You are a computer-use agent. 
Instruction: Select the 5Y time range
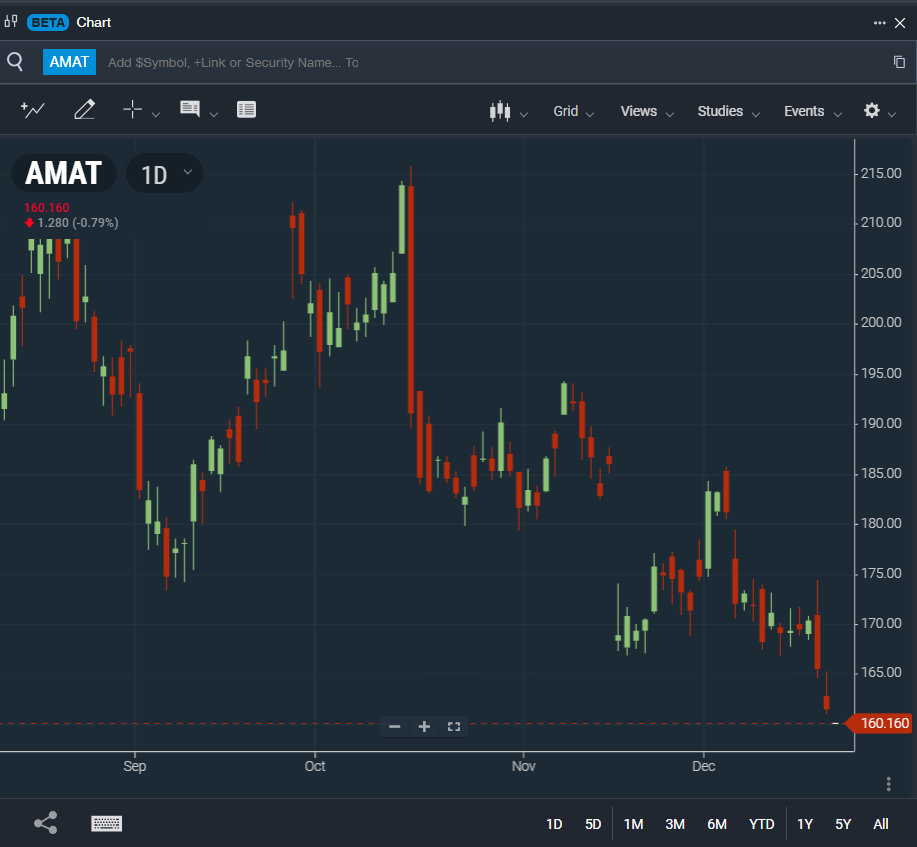[843, 824]
